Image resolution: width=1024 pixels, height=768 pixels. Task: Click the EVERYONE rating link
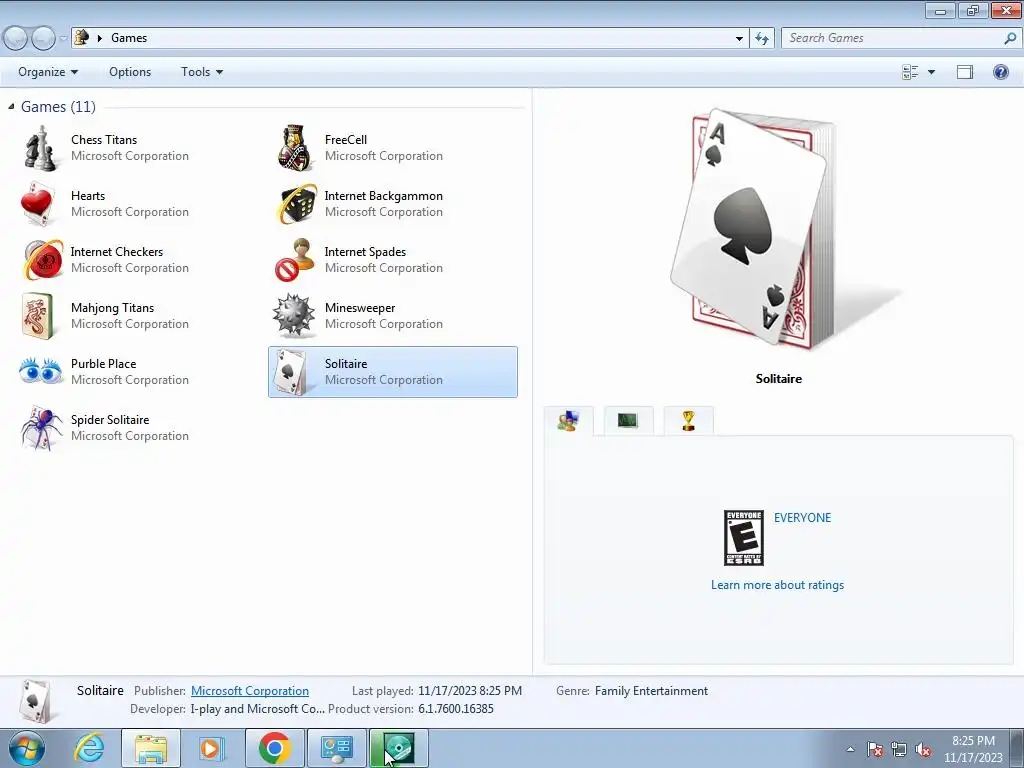click(803, 518)
